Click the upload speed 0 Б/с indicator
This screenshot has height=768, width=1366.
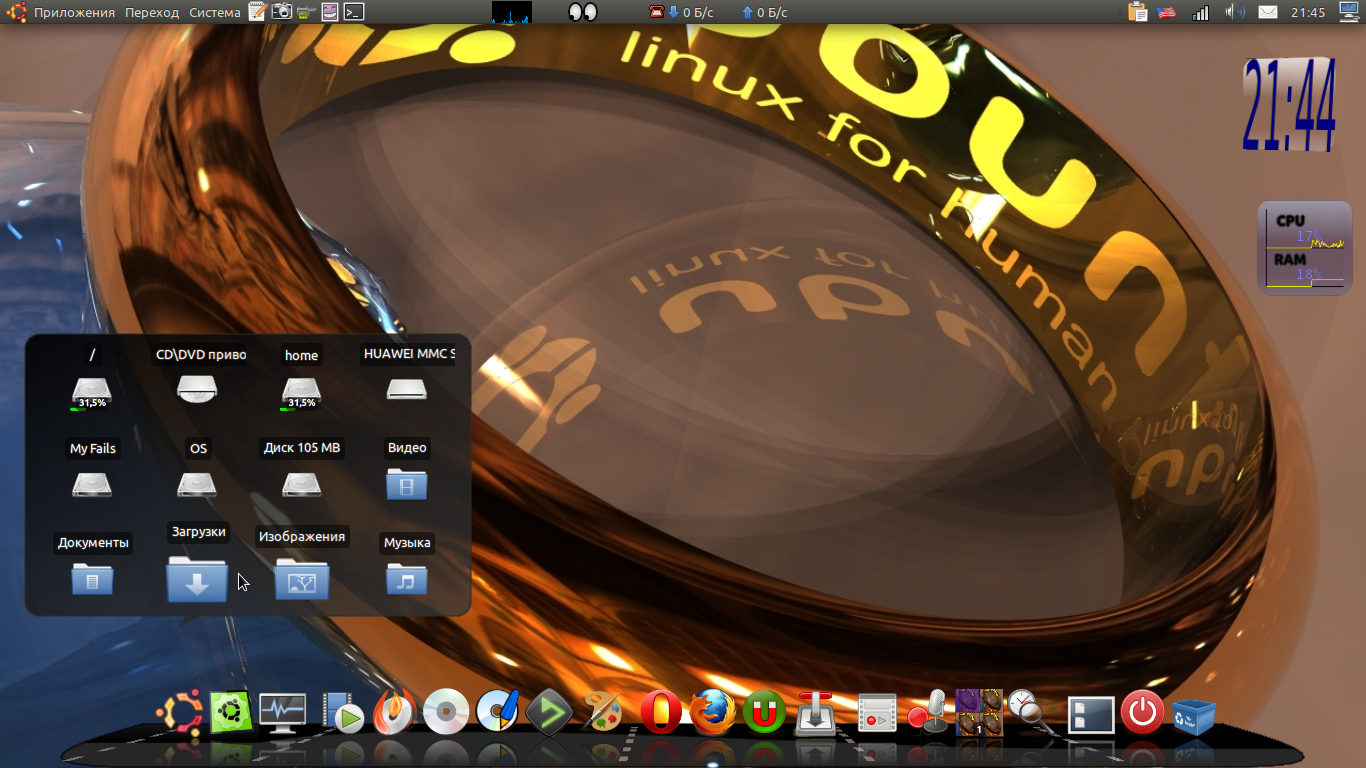click(765, 12)
